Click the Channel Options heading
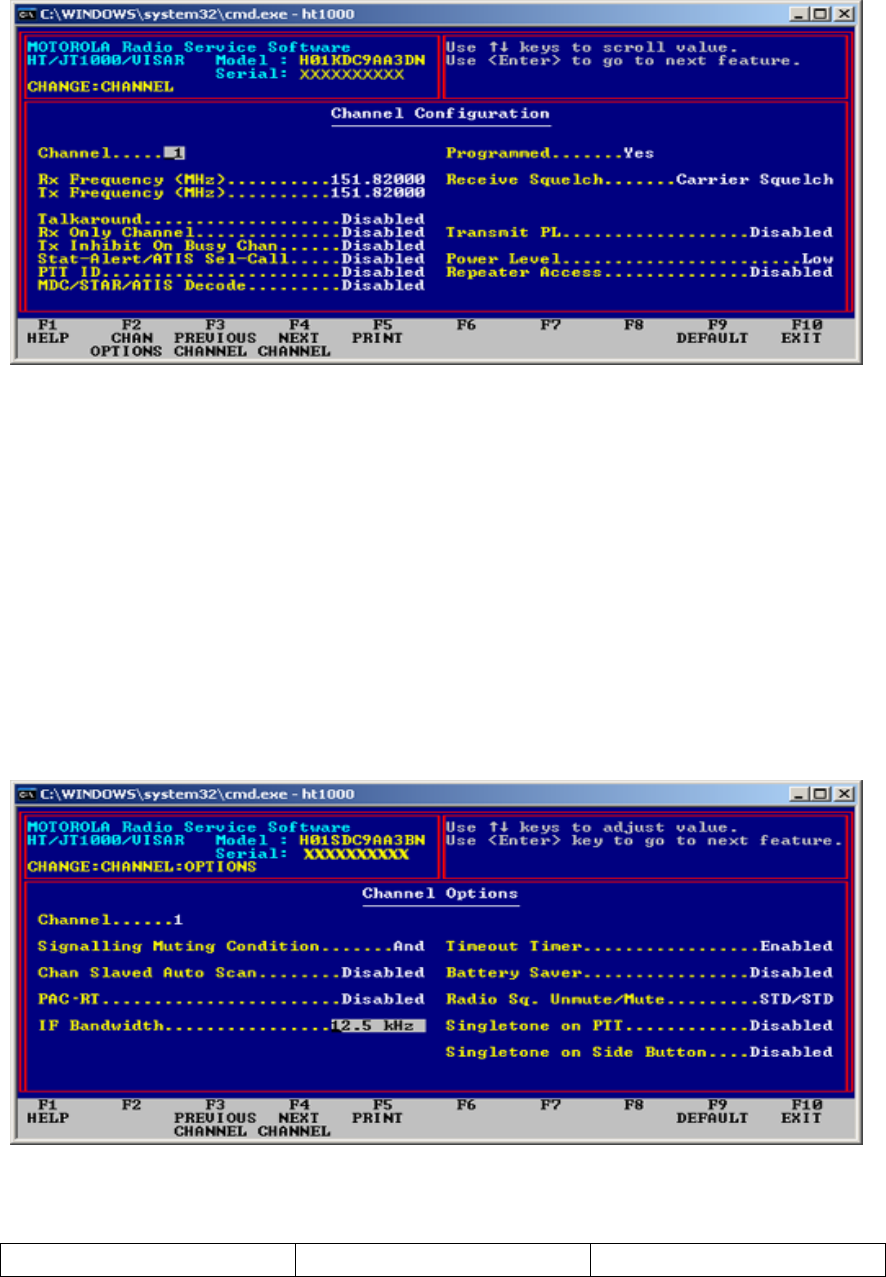Image resolution: width=886 pixels, height=1277 pixels. pos(440,892)
